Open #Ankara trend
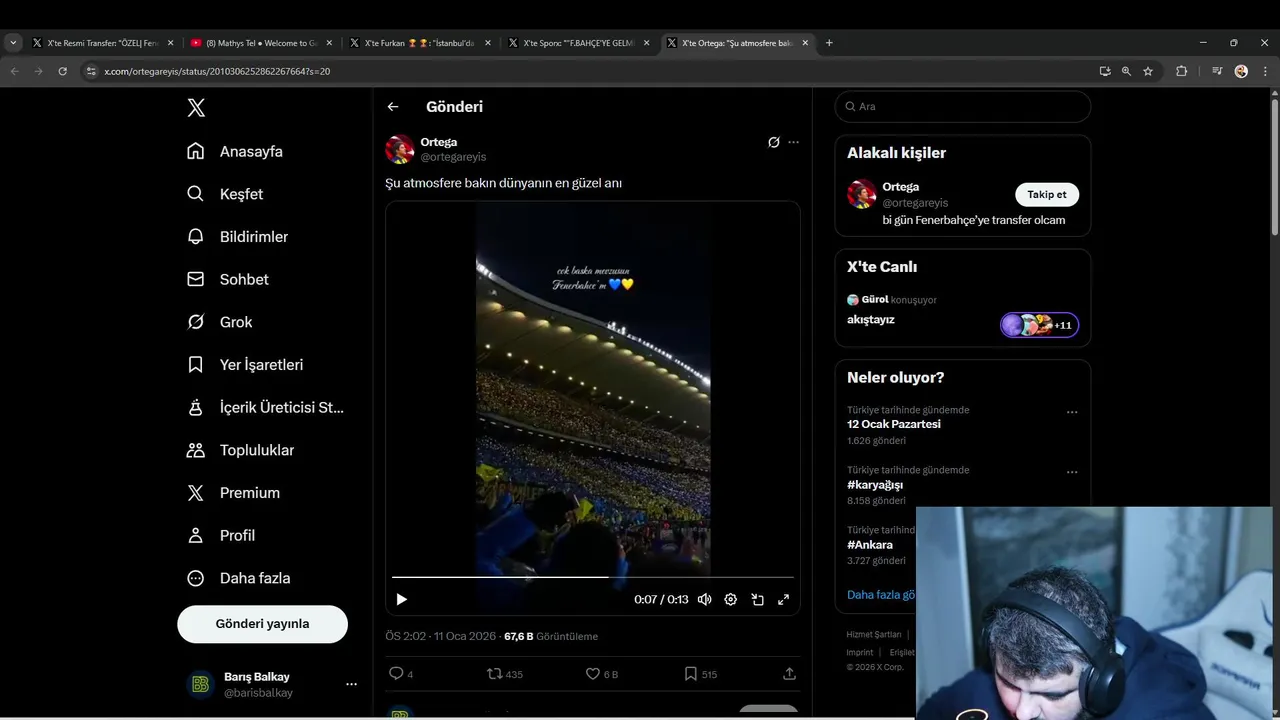Viewport: 1280px width, 720px height. pyautogui.click(x=870, y=545)
